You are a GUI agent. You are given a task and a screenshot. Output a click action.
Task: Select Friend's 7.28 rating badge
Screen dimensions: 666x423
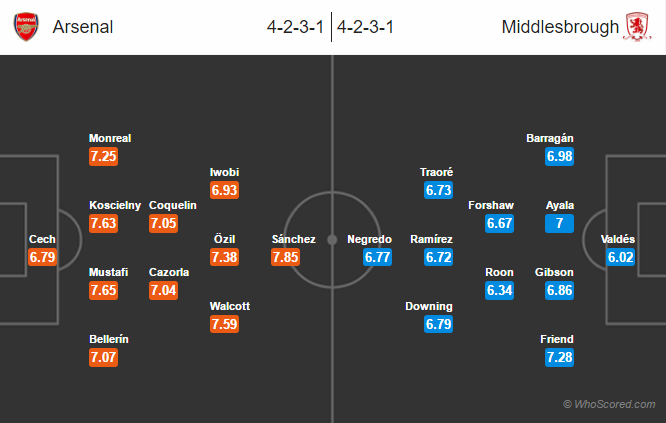click(x=560, y=357)
